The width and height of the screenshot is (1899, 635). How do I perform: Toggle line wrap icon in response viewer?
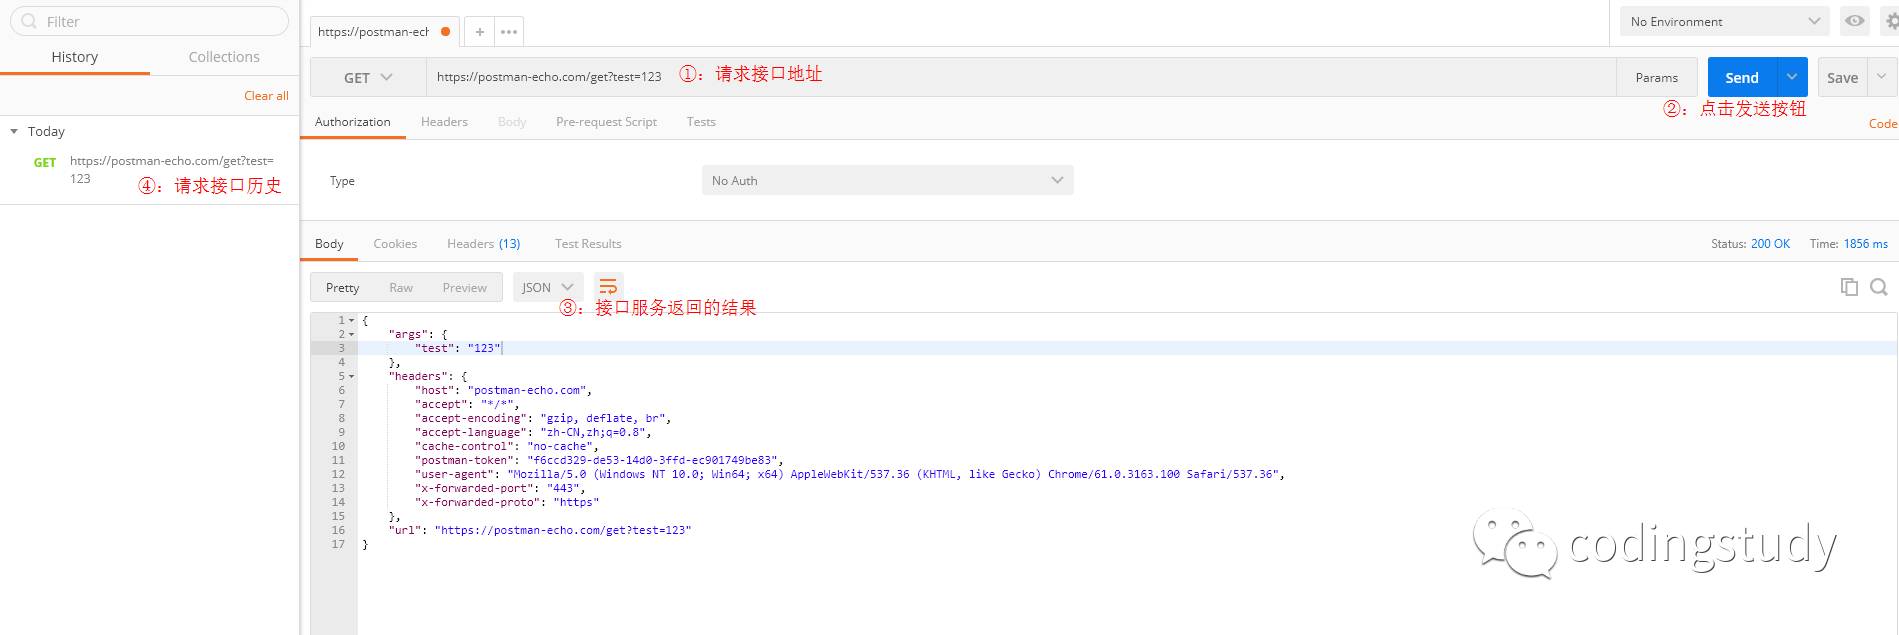click(608, 287)
